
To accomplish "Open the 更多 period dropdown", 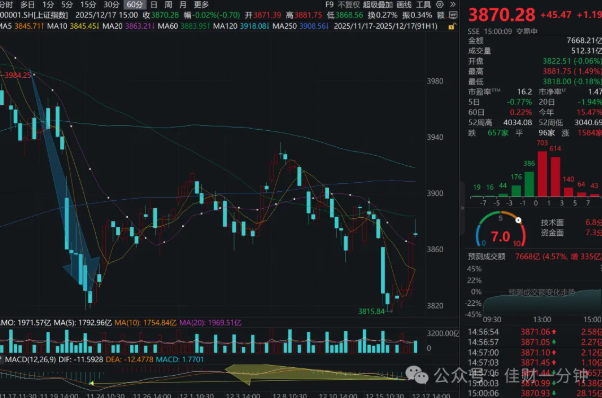I will pos(201,5).
